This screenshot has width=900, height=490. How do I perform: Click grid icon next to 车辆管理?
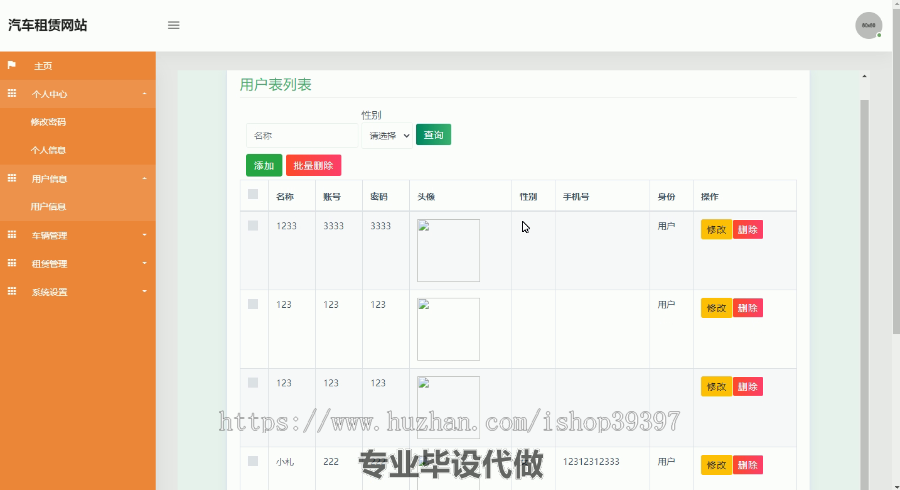click(x=11, y=235)
